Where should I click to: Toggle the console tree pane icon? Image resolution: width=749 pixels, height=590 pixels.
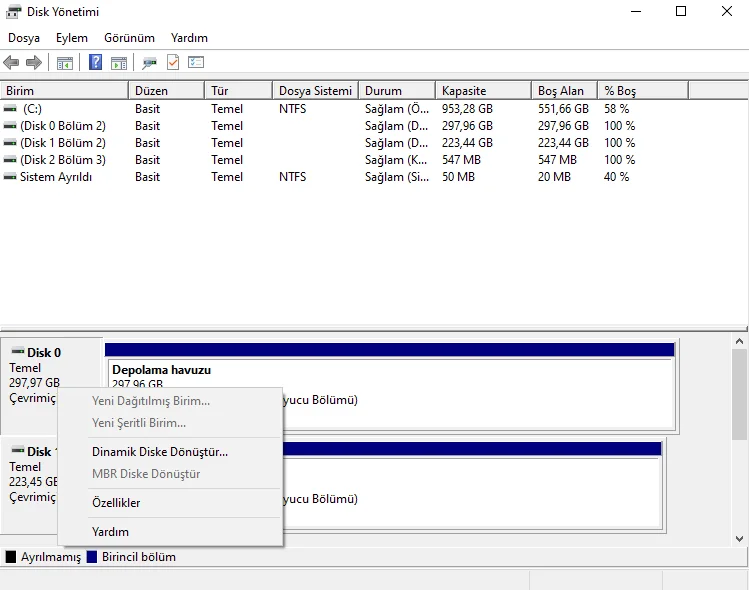[x=65, y=63]
